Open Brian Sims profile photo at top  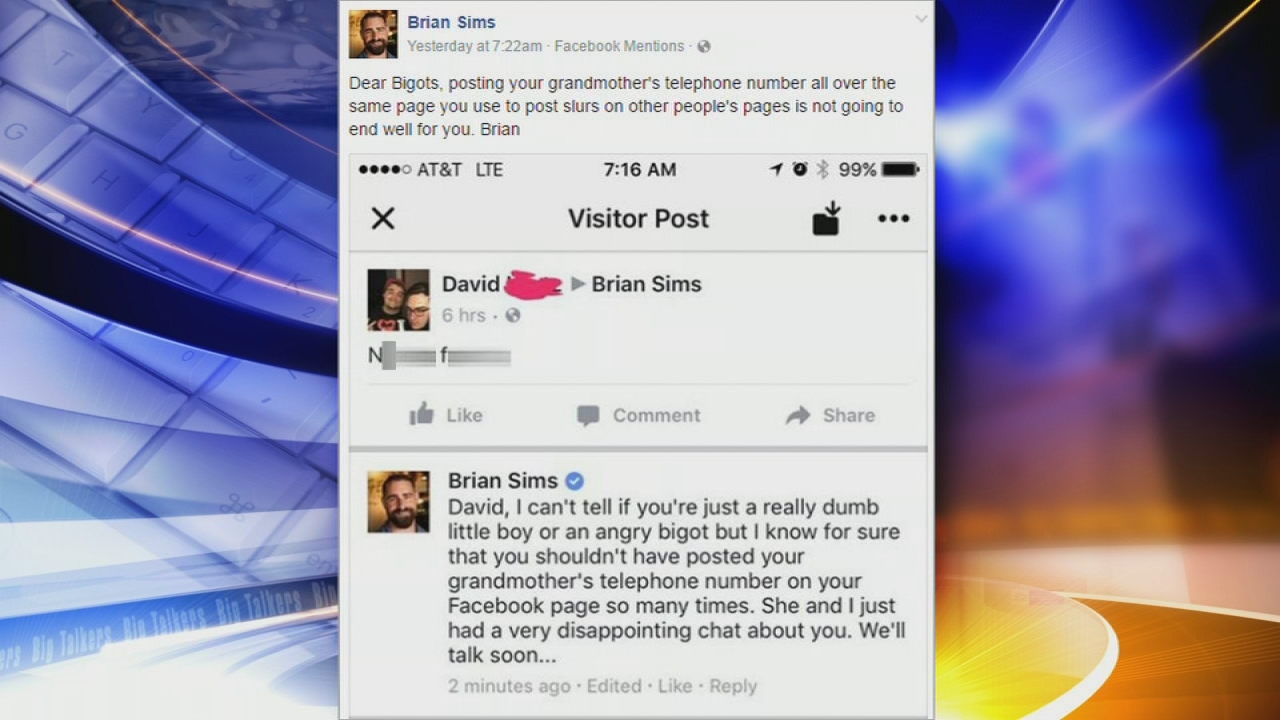point(373,34)
